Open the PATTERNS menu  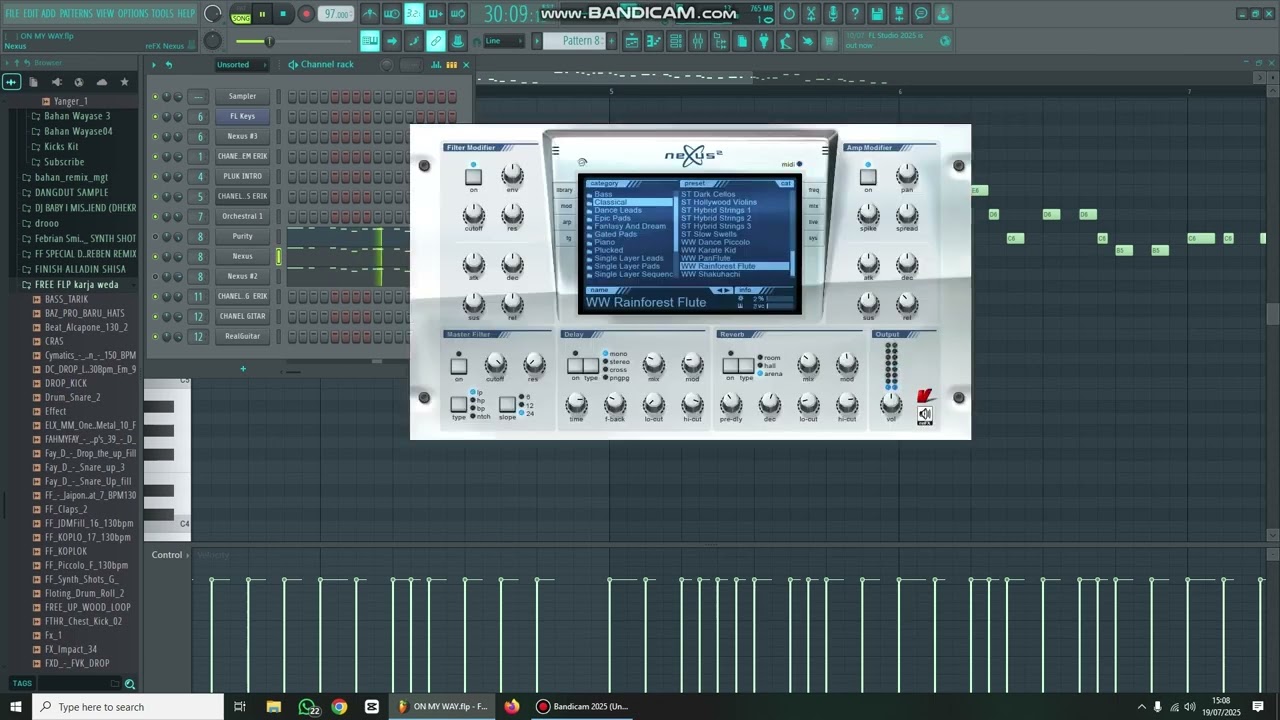tap(76, 14)
